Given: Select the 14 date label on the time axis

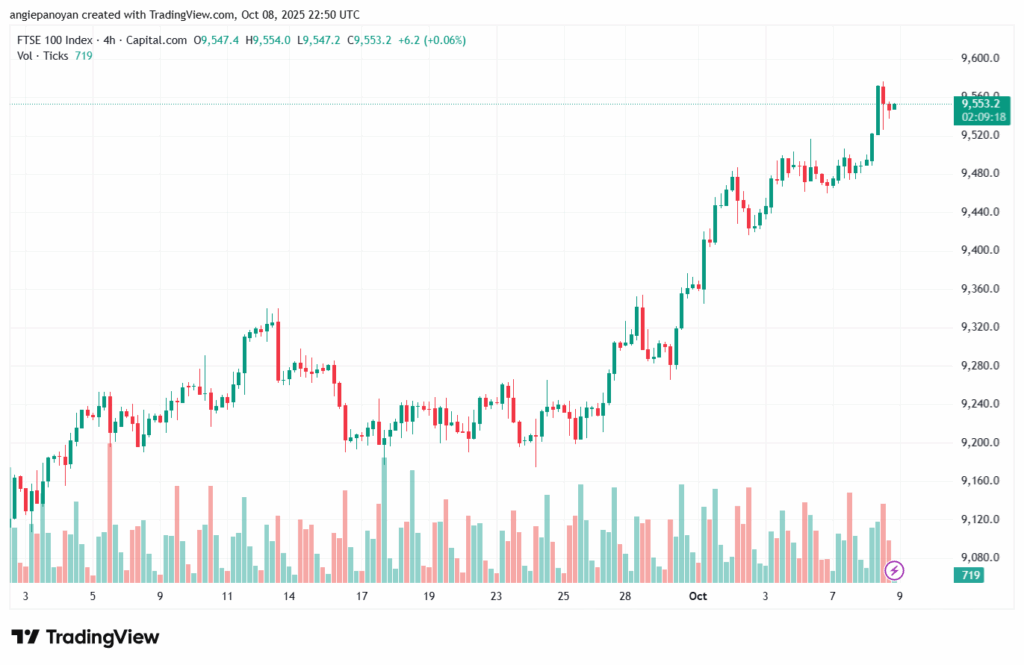Looking at the screenshot, I should (289, 596).
